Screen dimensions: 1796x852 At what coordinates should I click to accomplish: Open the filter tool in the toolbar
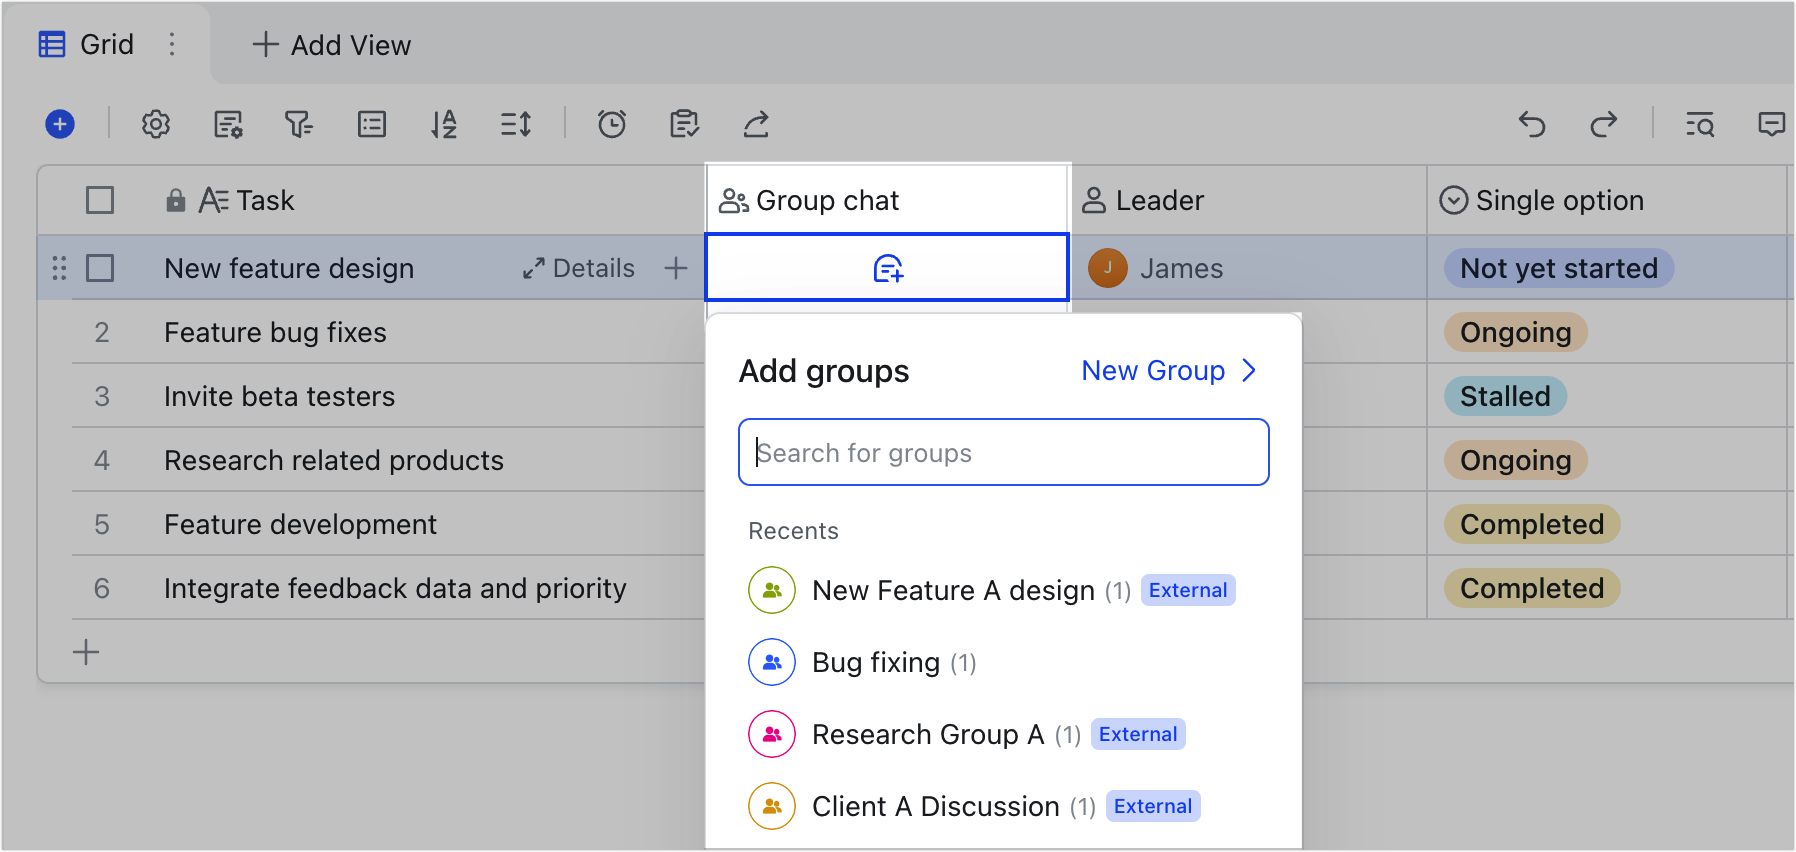pyautogui.click(x=299, y=124)
